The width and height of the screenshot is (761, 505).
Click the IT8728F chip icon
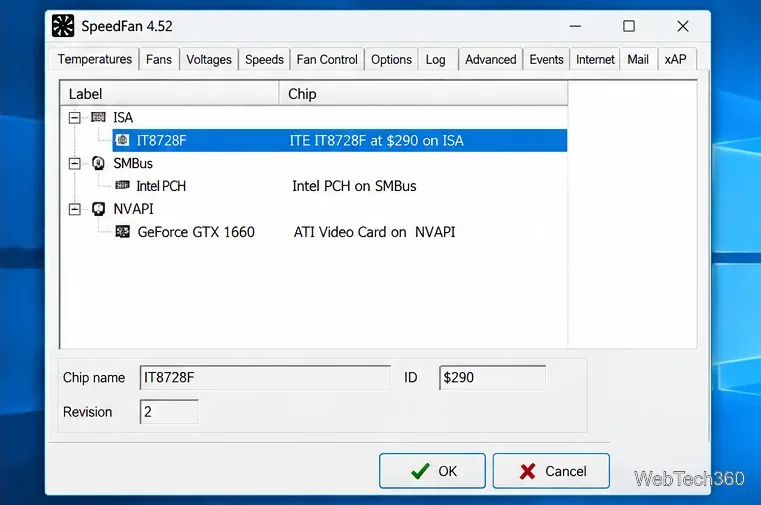(123, 140)
